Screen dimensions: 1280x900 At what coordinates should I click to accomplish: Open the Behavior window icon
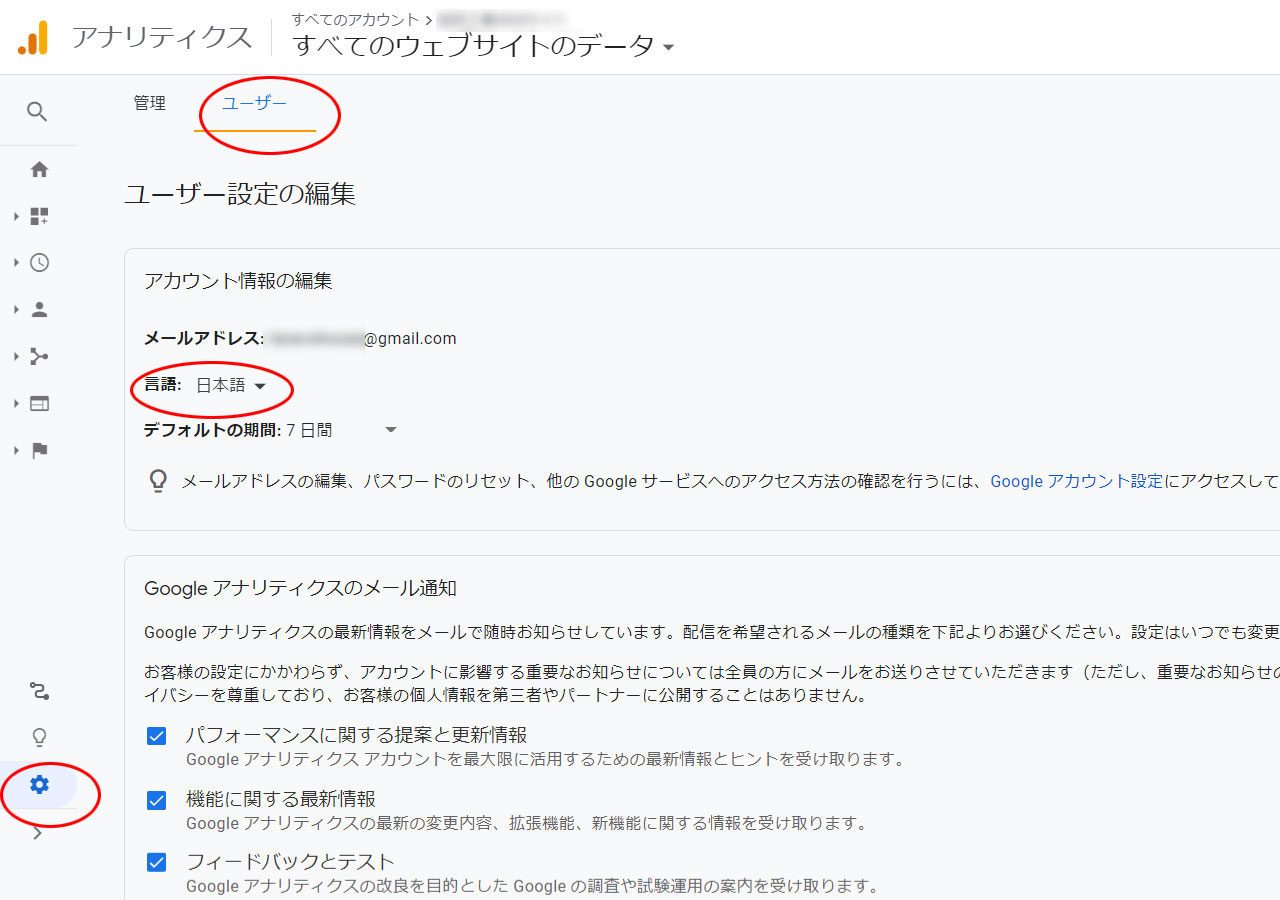[39, 404]
